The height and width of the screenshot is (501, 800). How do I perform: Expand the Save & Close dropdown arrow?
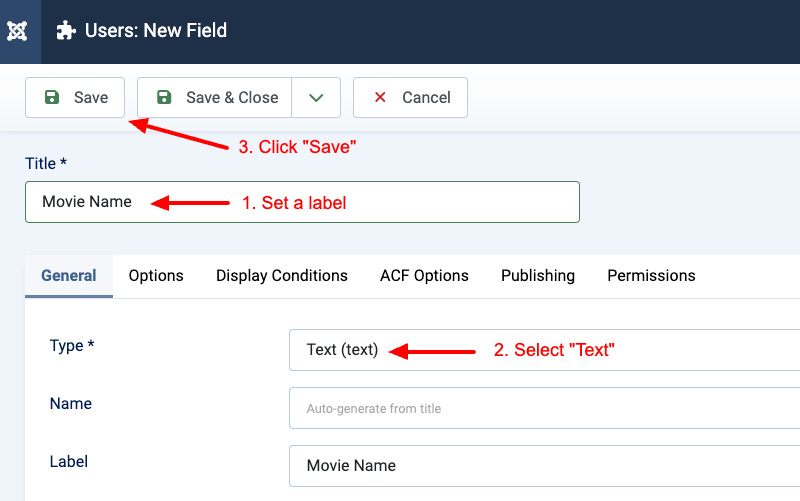click(316, 97)
